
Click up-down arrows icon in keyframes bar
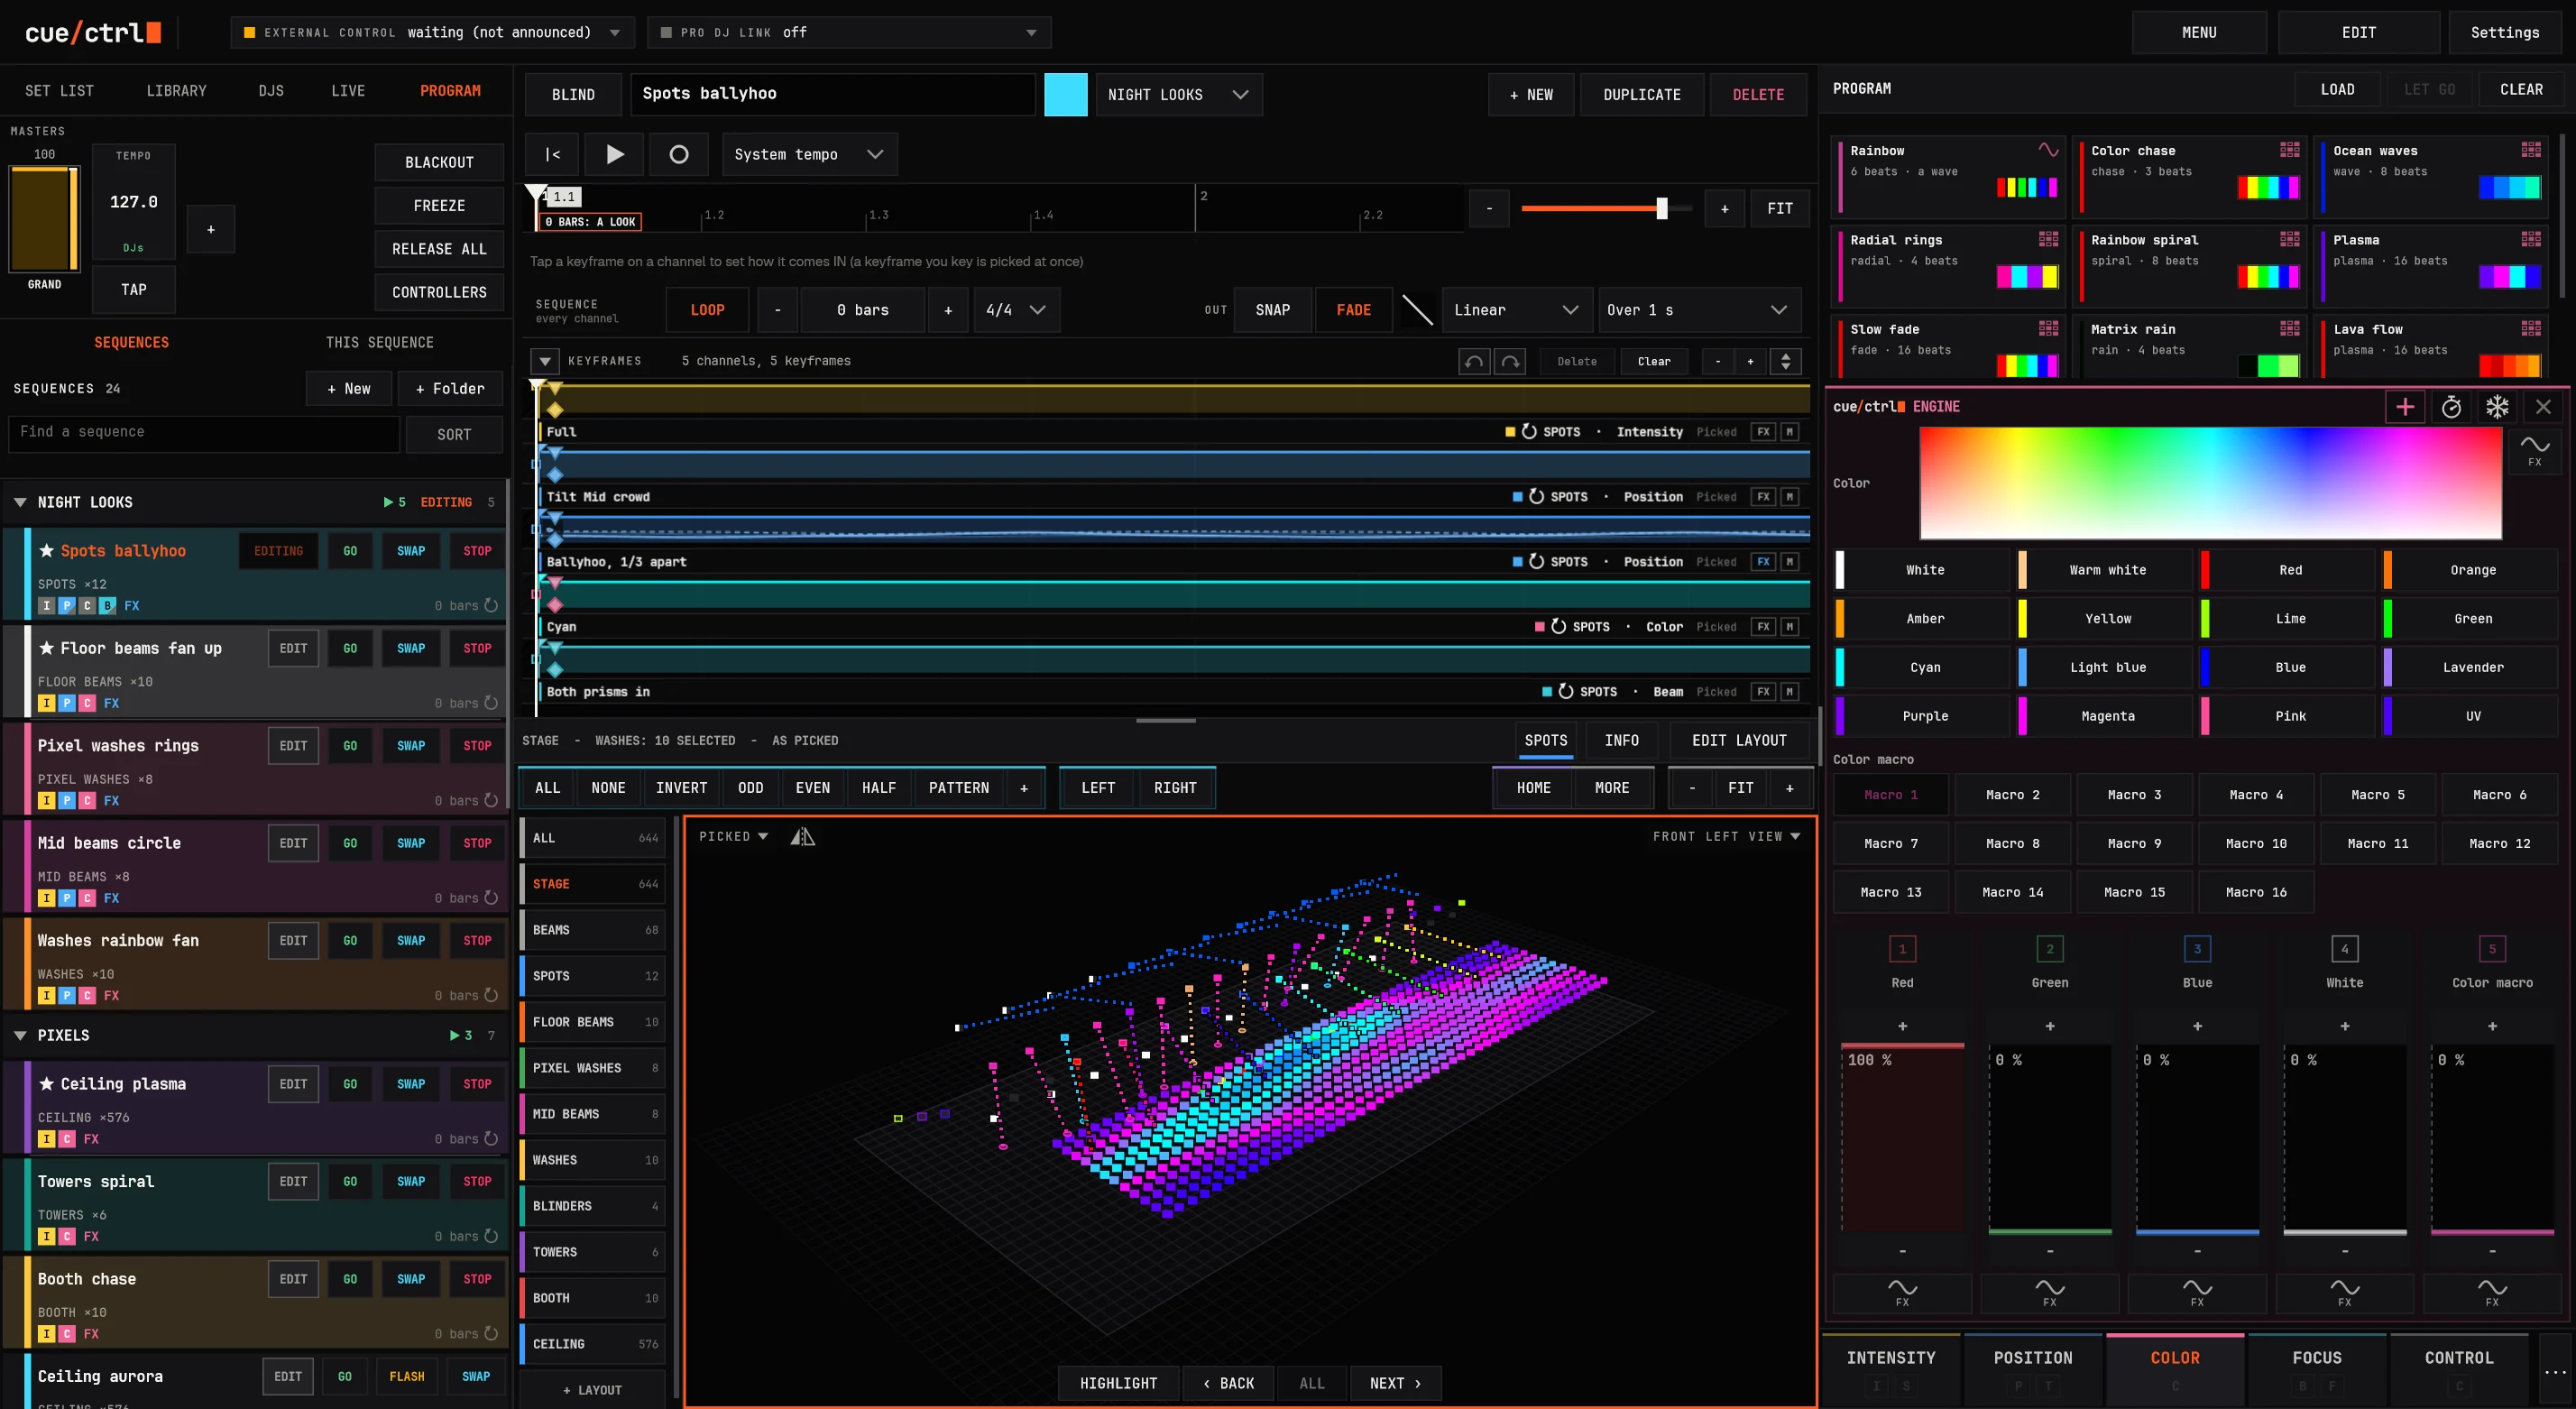pyautogui.click(x=1786, y=362)
